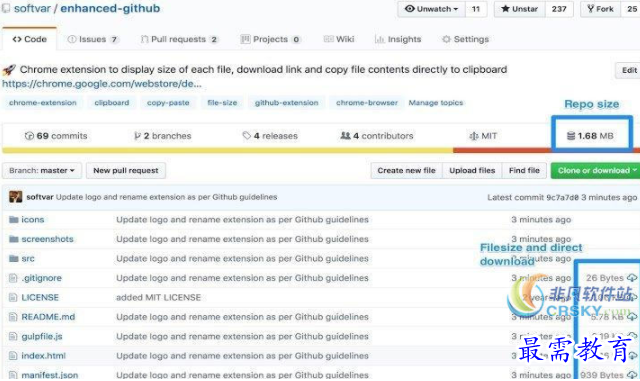
Task: Click the icons folder icon
Action: point(14,220)
